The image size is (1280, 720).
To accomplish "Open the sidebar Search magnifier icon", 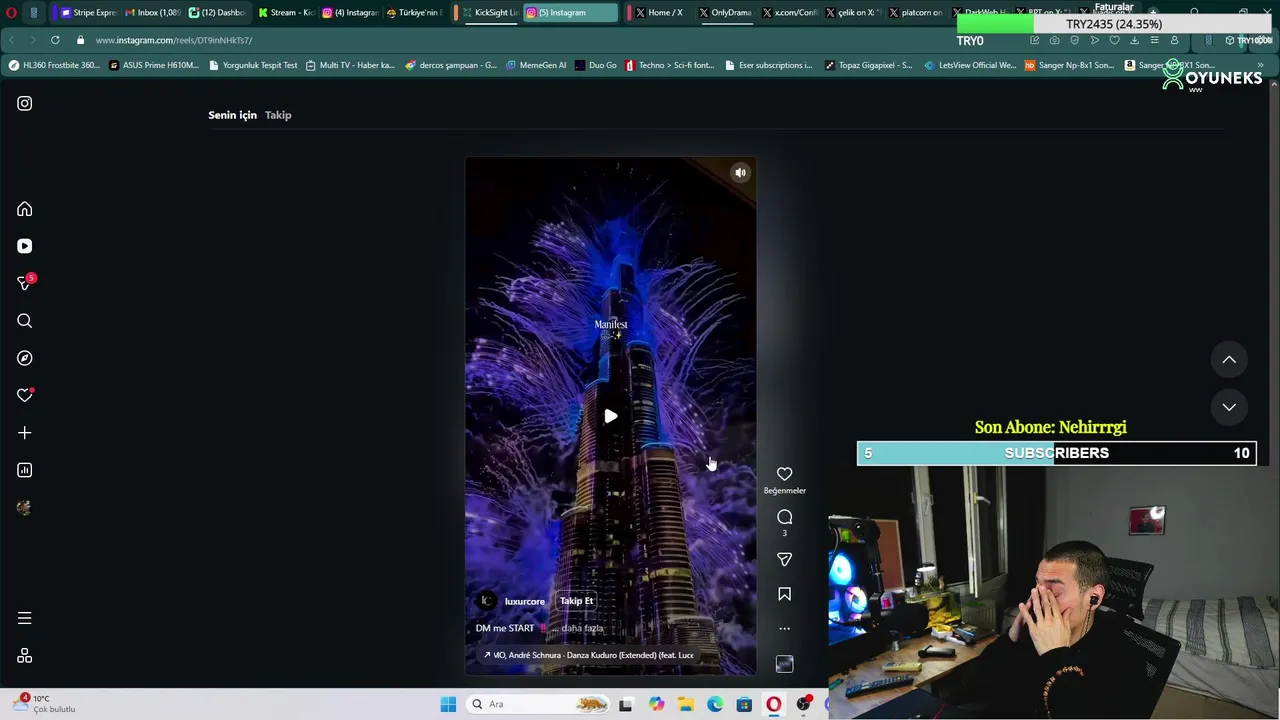I will (25, 321).
